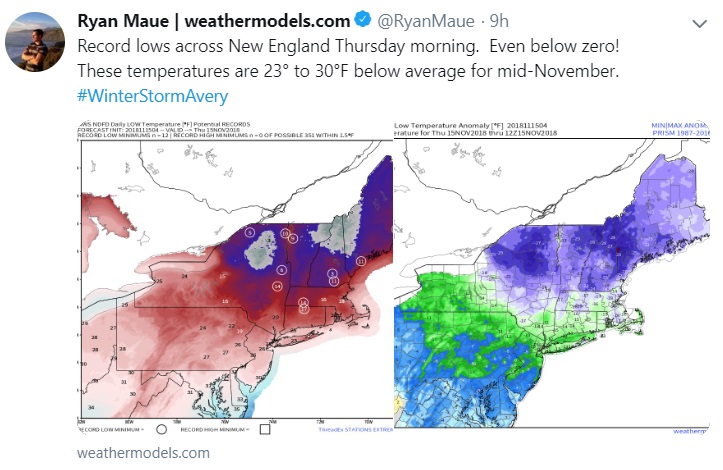Click the blue verified checkmark badge
Image resolution: width=723 pixels, height=470 pixels.
(363, 20)
